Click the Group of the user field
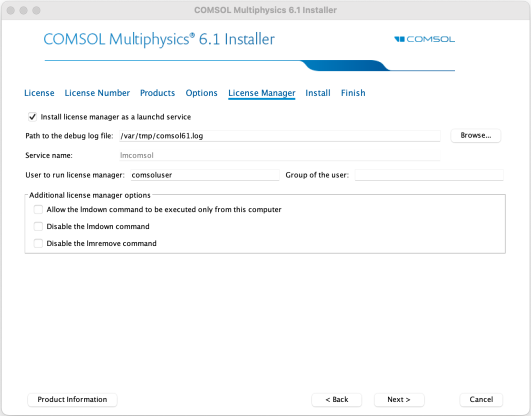Image resolution: width=531 pixels, height=416 pixels. pyautogui.click(x=429, y=175)
